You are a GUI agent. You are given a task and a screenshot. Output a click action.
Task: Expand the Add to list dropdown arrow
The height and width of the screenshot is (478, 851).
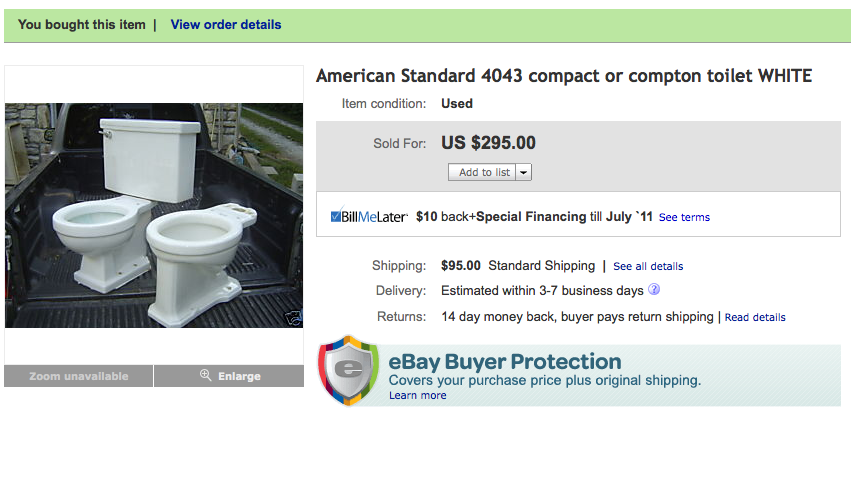point(524,172)
